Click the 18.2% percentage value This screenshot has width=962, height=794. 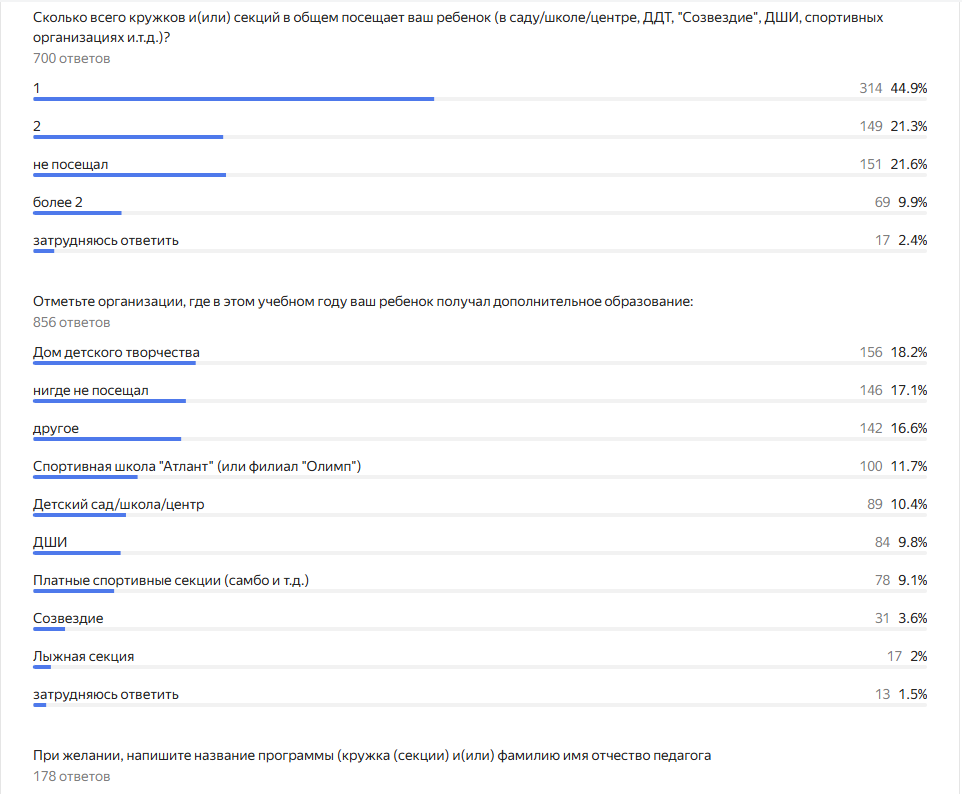click(909, 352)
